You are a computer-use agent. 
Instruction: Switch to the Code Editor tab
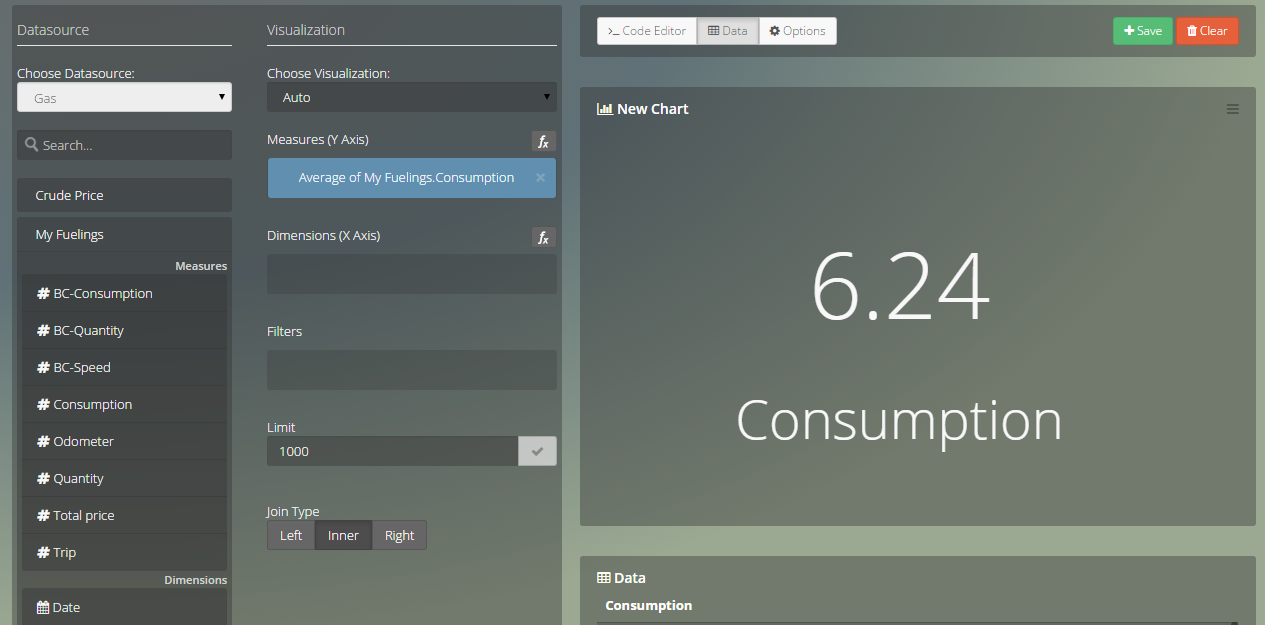pyautogui.click(x=647, y=31)
